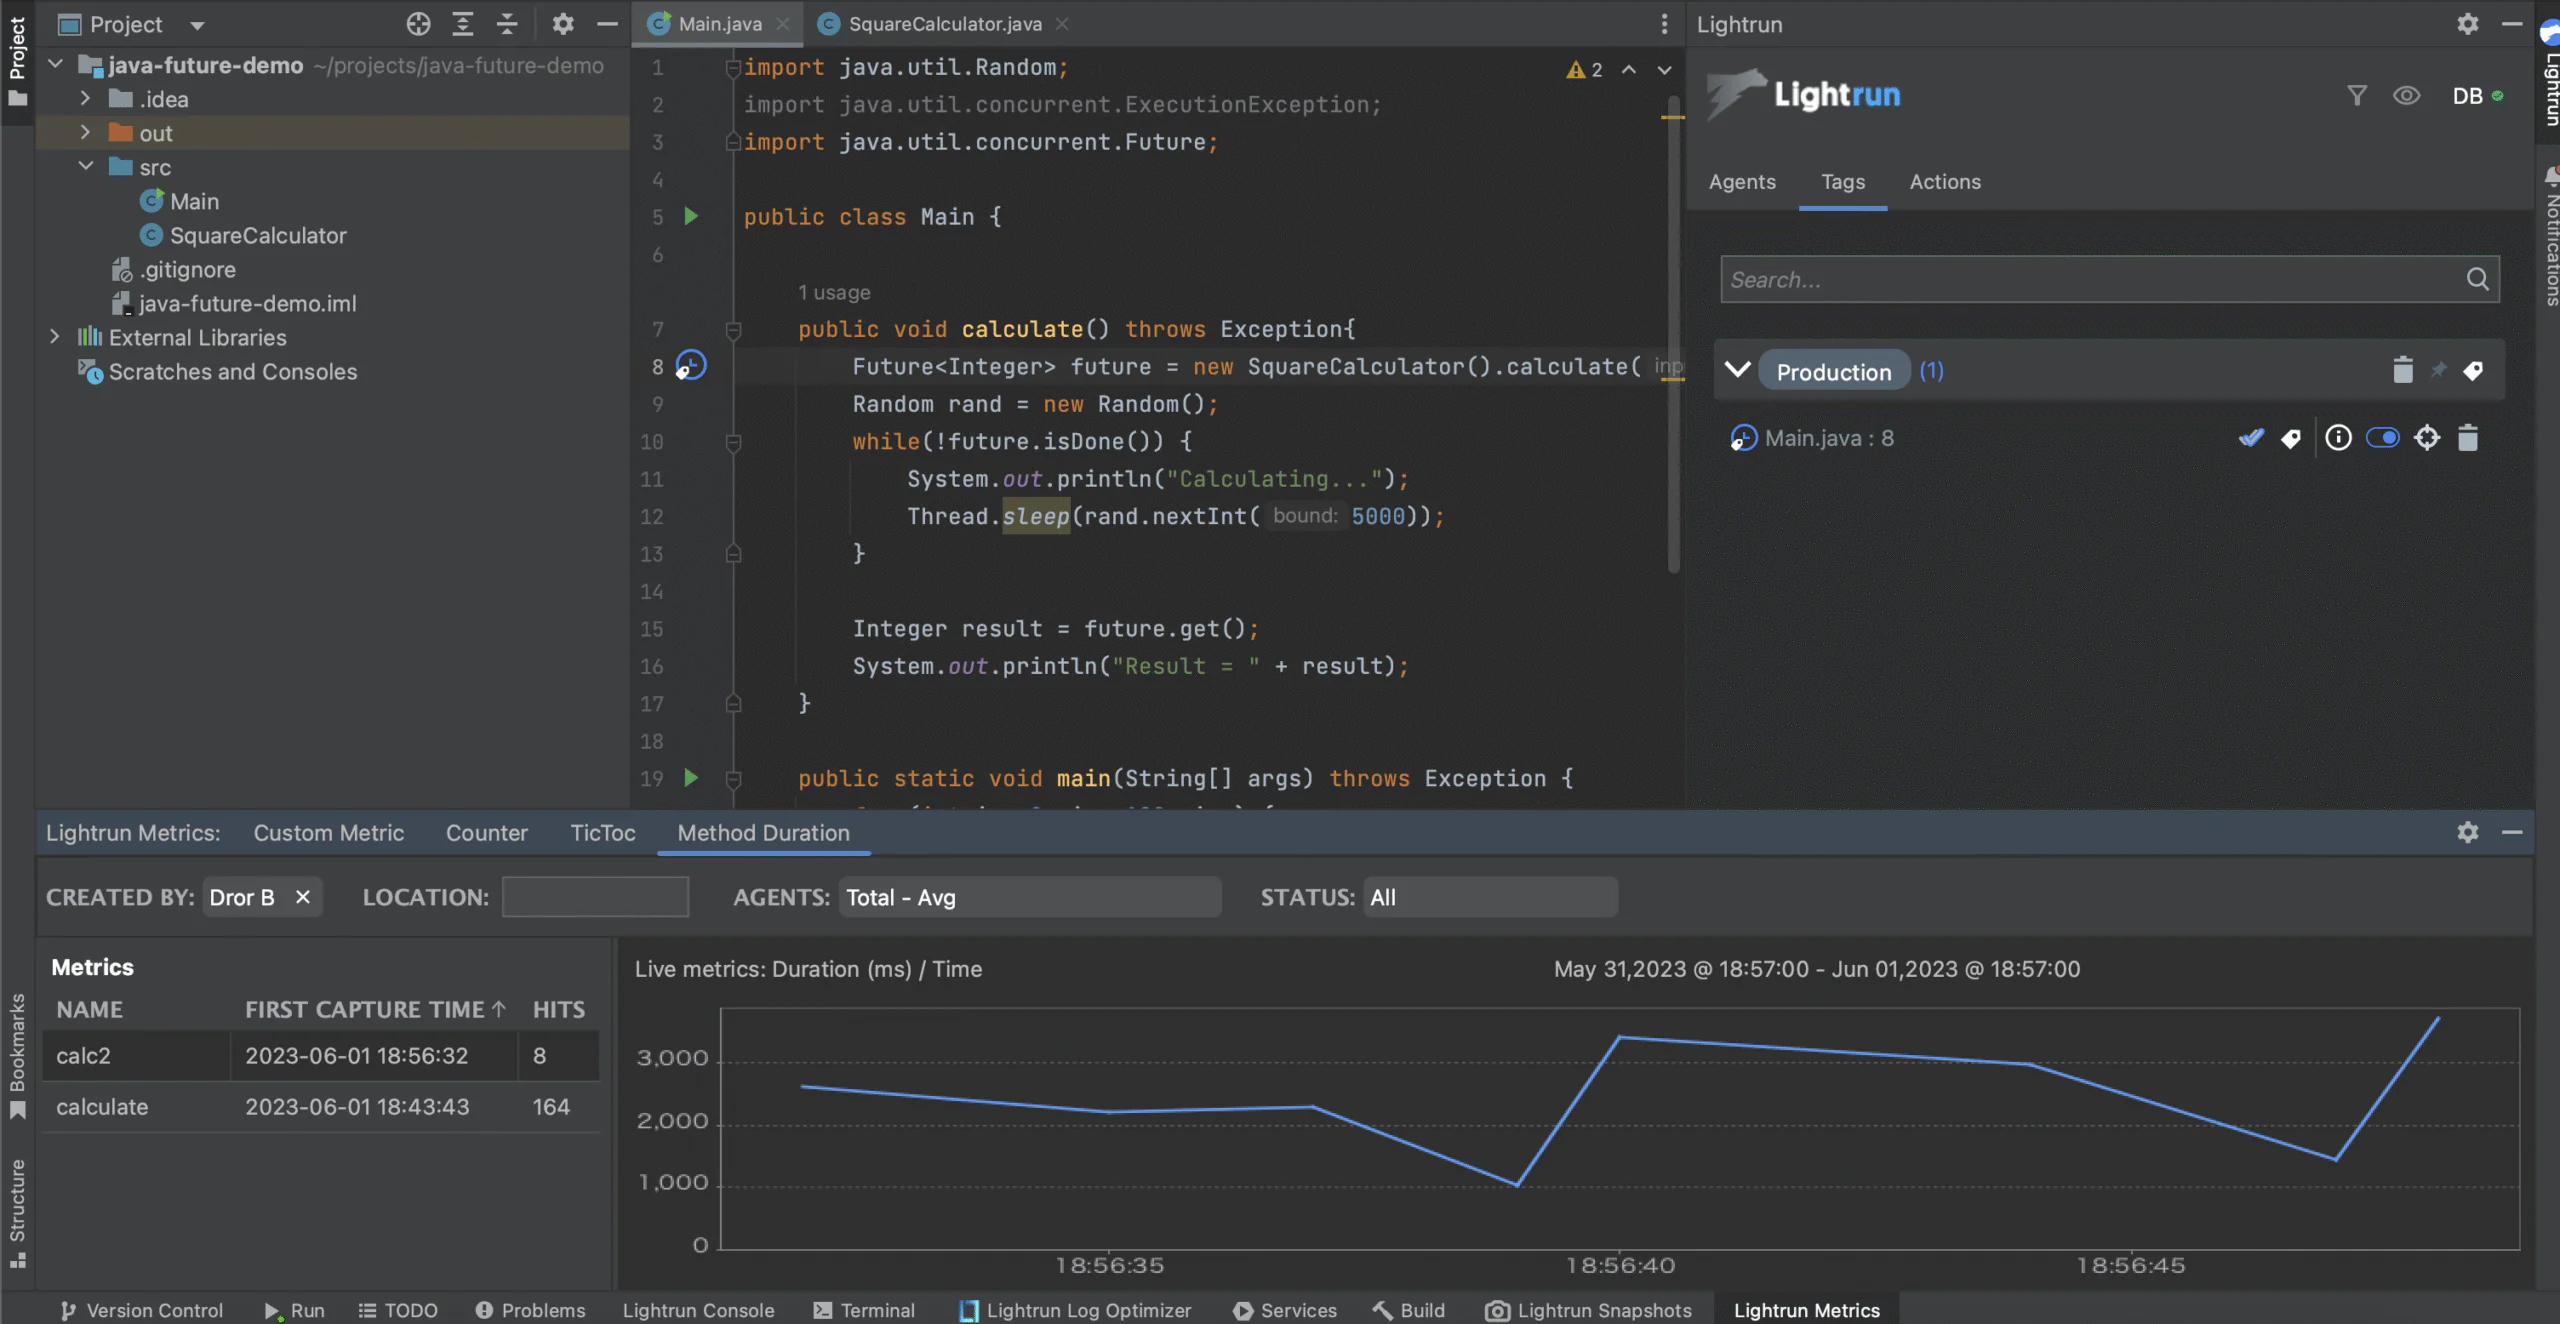Expand the External Libraries node
Screen dimensions: 2560x1324
(x=55, y=337)
